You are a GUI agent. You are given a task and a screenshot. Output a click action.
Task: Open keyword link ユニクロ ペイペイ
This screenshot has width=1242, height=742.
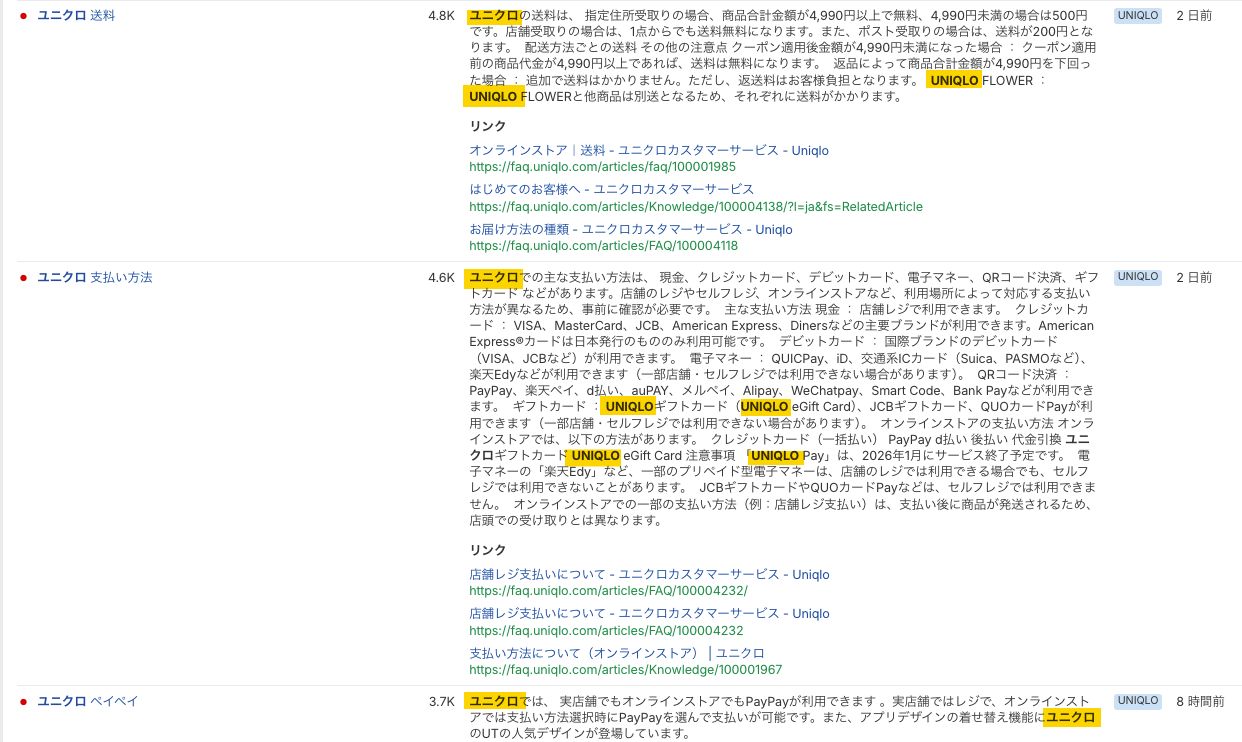pyautogui.click(x=88, y=701)
